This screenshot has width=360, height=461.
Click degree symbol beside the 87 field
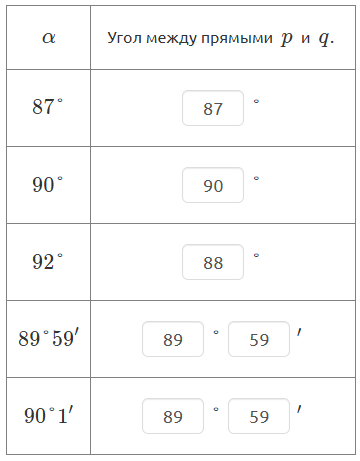point(256,101)
